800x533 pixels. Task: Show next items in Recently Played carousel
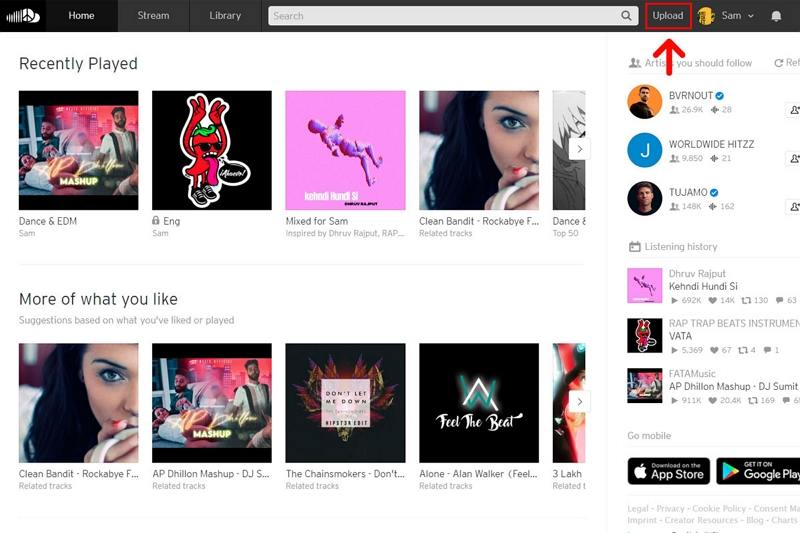pos(580,149)
